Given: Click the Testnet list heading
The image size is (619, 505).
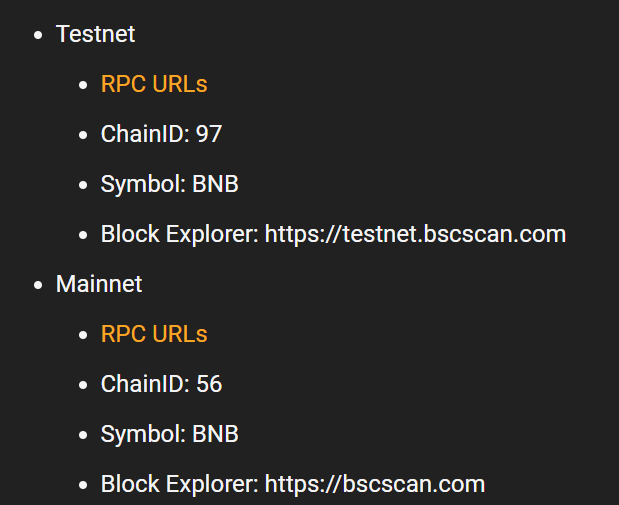Looking at the screenshot, I should pyautogui.click(x=96, y=34).
